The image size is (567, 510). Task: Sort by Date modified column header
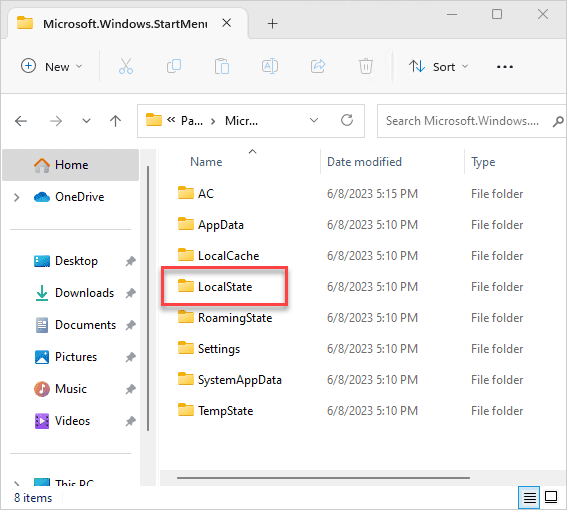364,162
